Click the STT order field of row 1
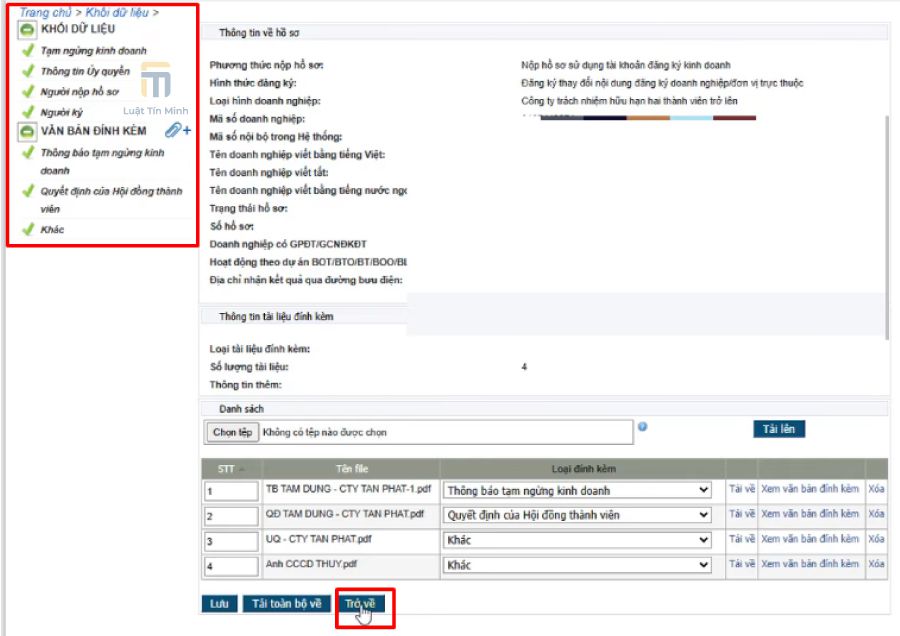This screenshot has height=636, width=900. point(231,491)
